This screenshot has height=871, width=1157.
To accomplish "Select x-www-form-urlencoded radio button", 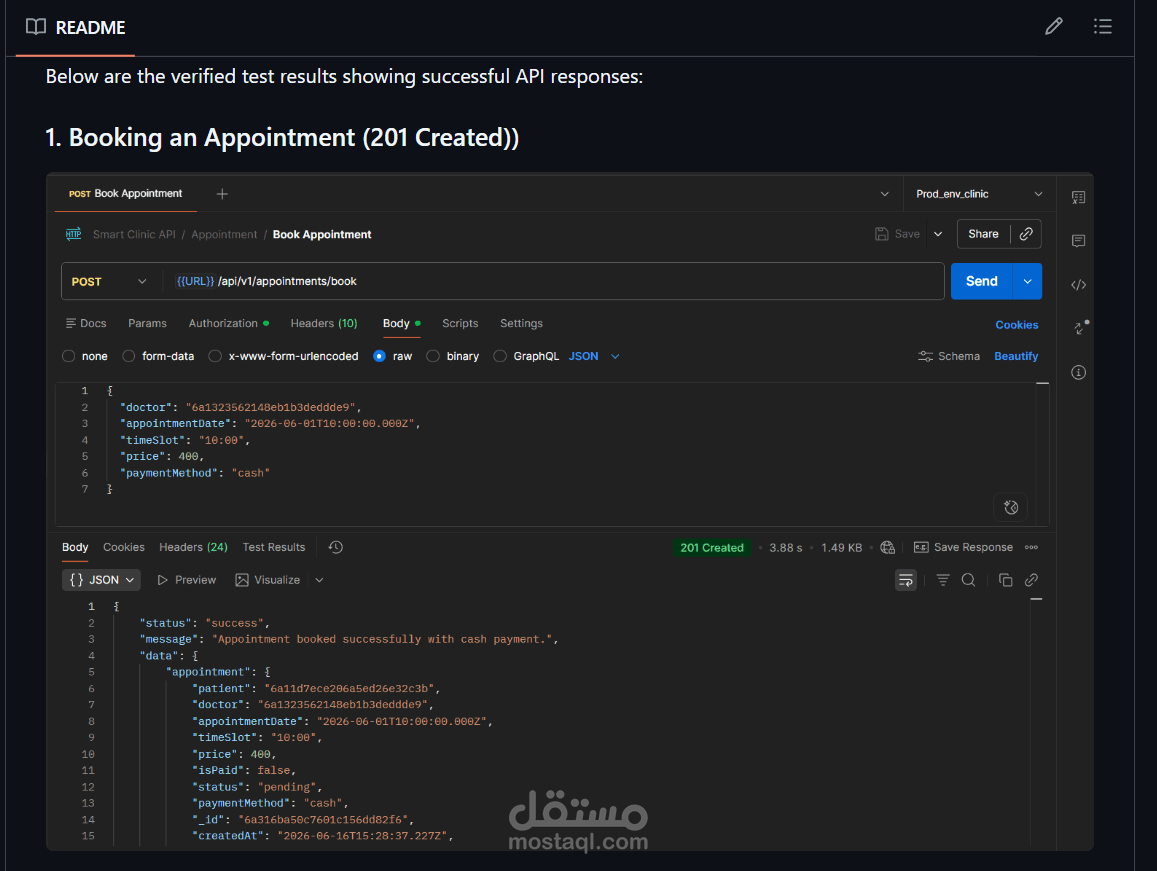I will click(215, 356).
